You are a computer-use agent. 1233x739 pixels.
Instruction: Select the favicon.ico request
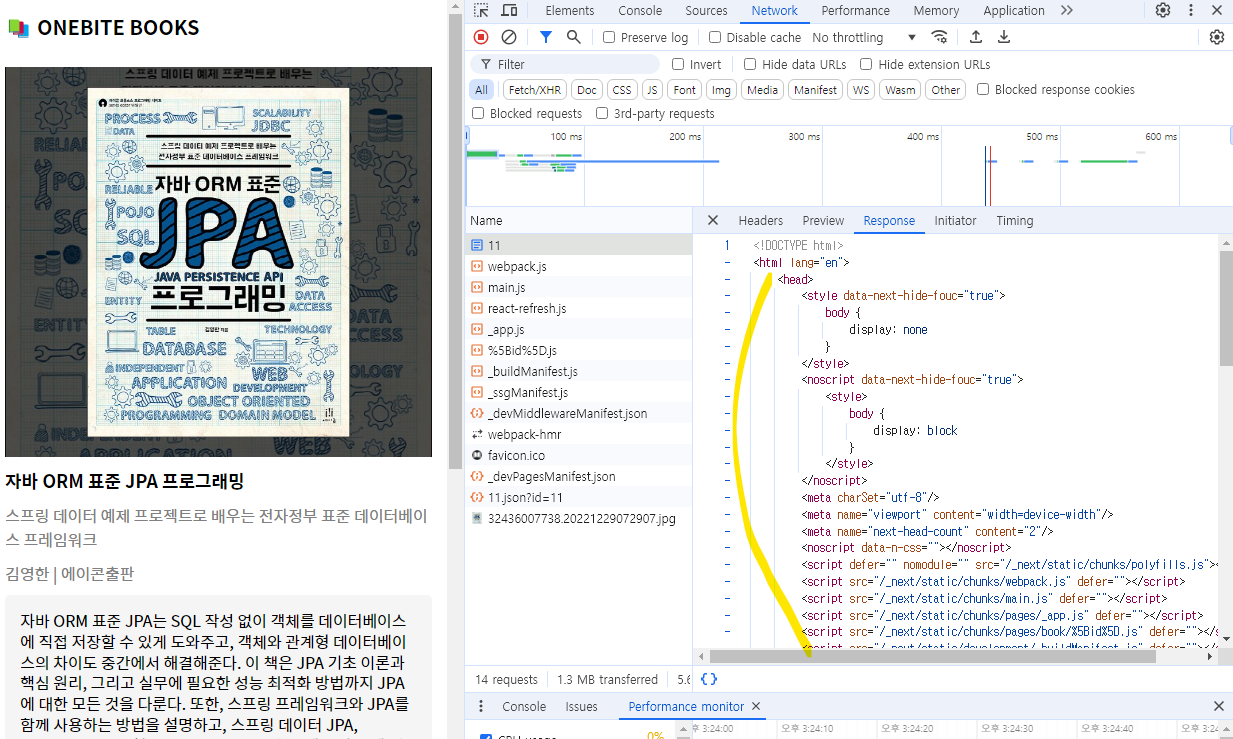coord(578,455)
